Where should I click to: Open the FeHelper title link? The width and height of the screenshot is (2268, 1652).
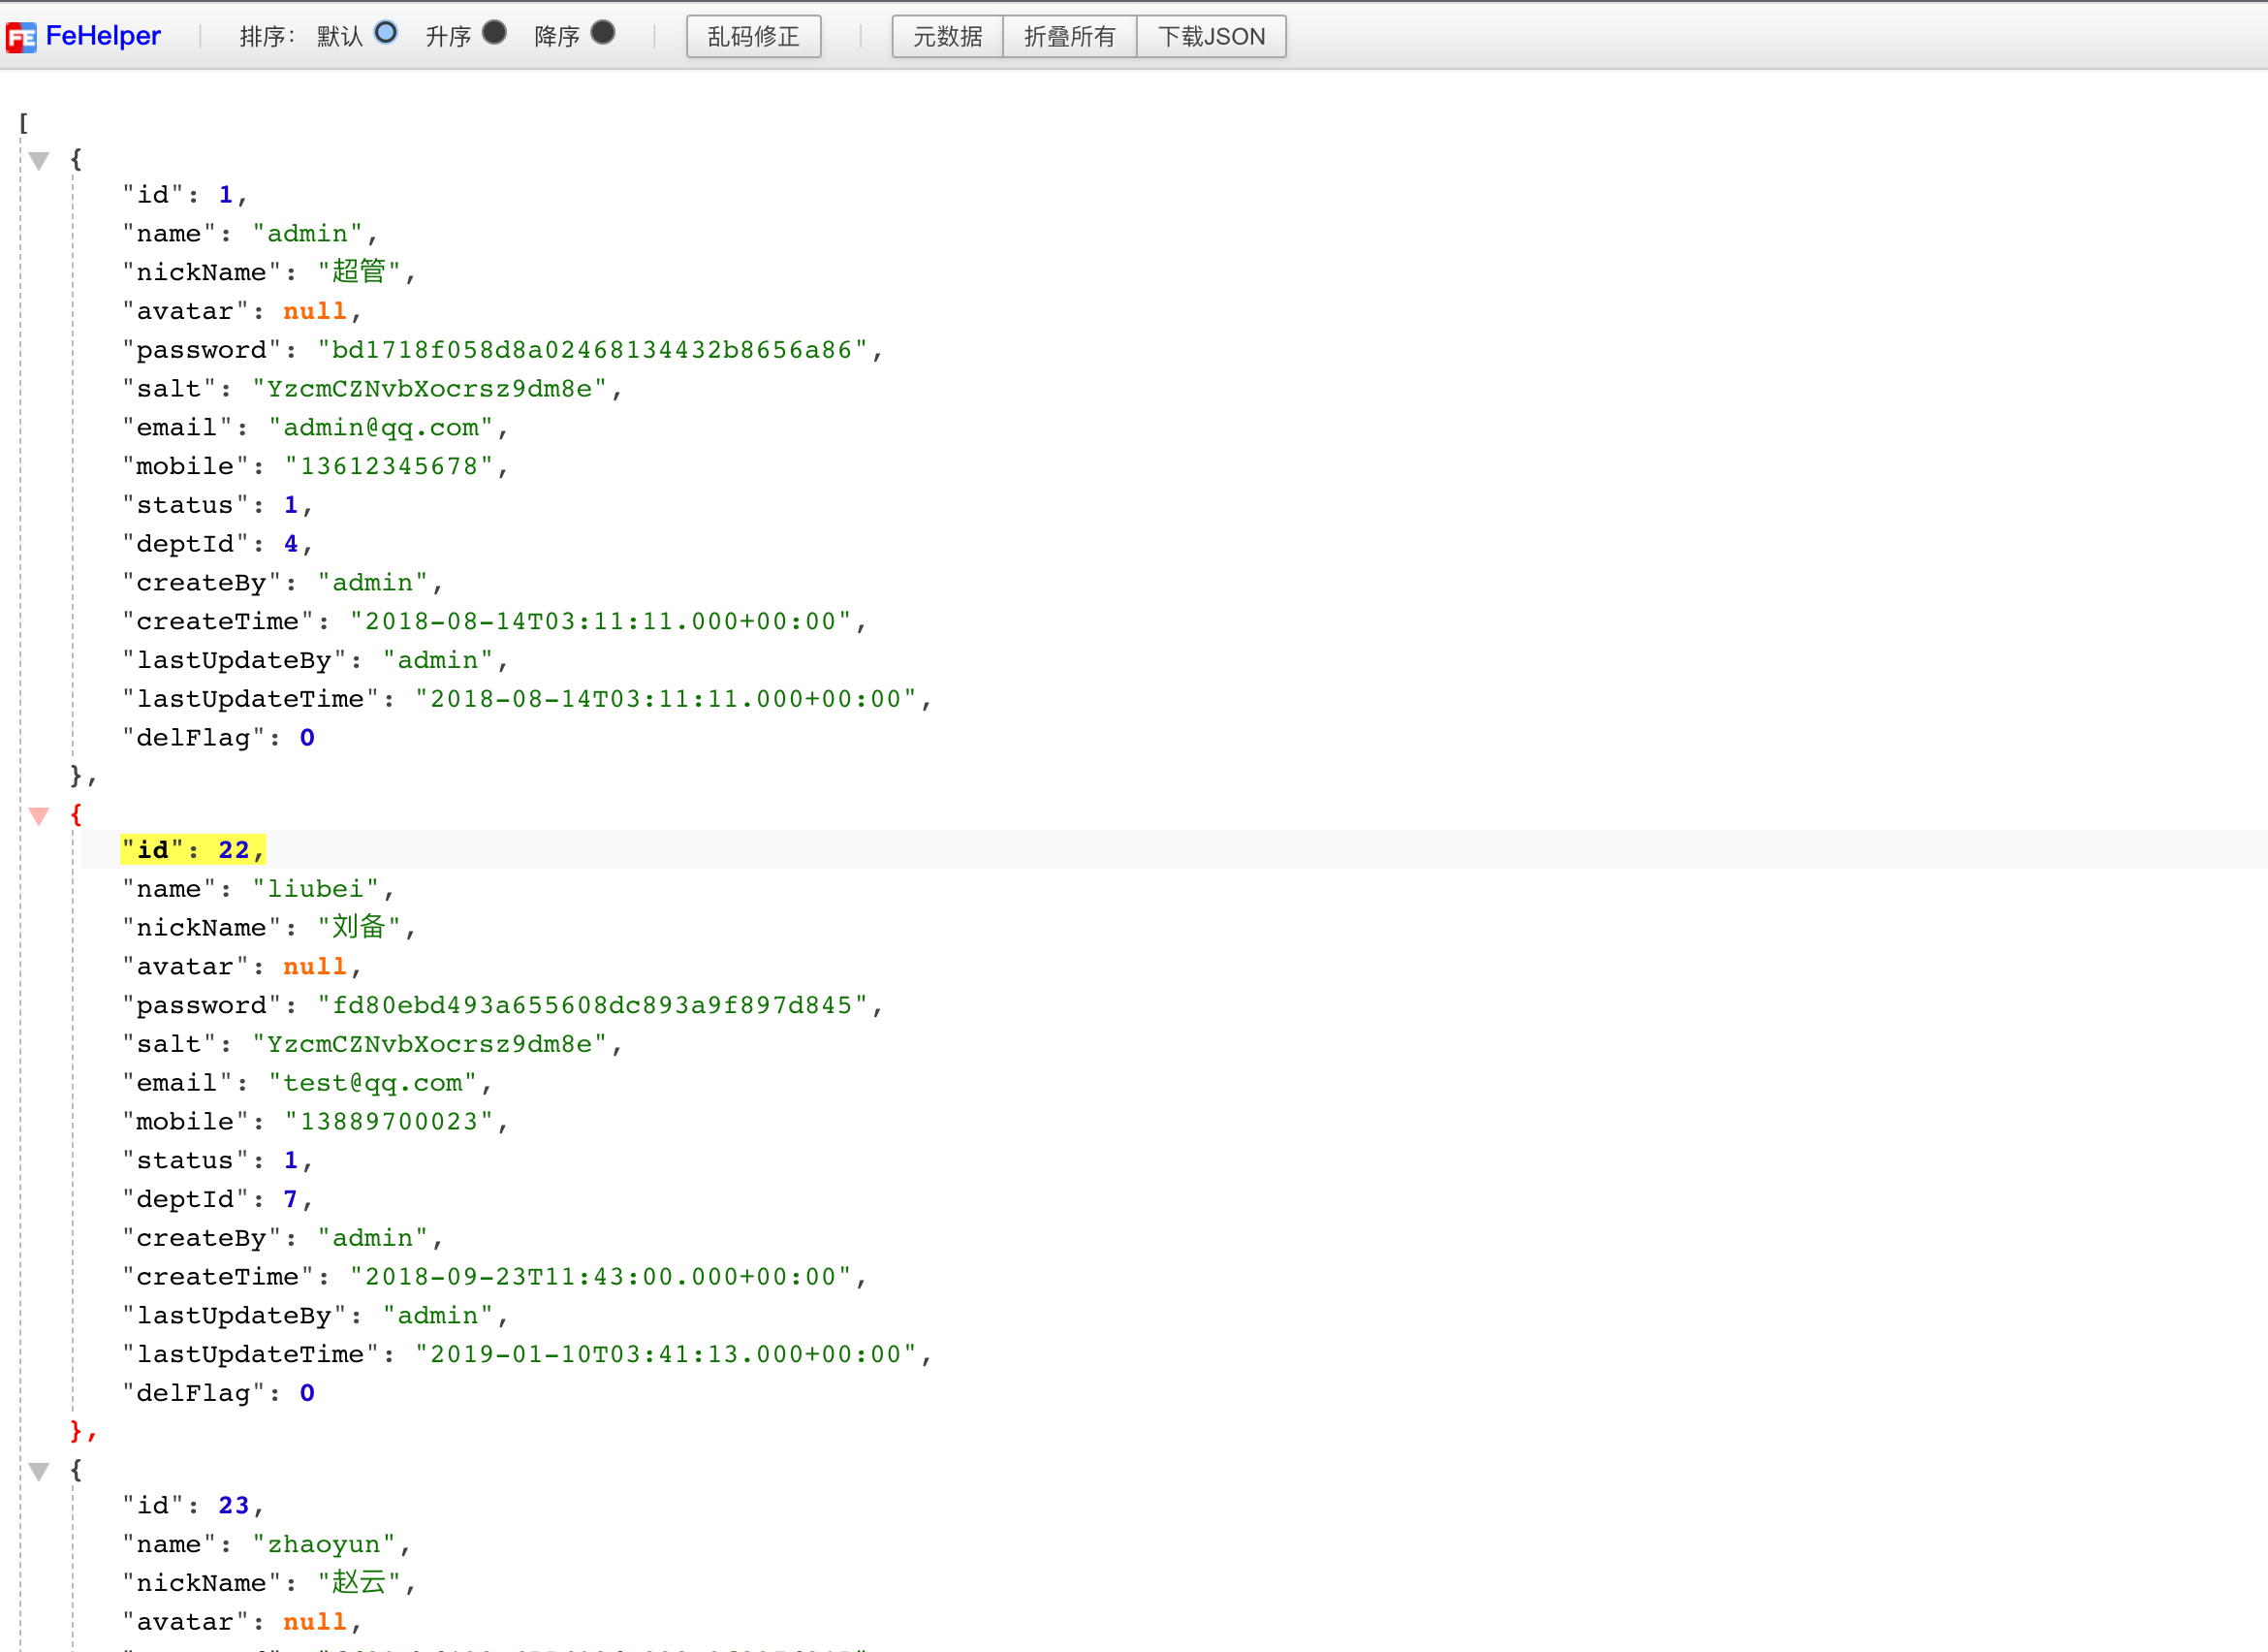tap(103, 36)
